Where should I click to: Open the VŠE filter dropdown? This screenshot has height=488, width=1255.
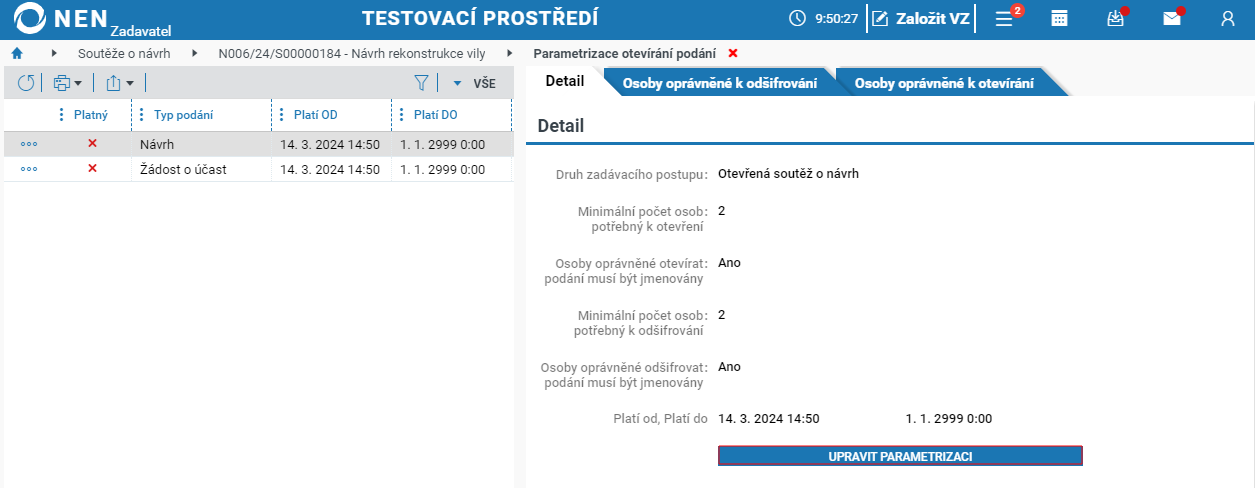475,83
